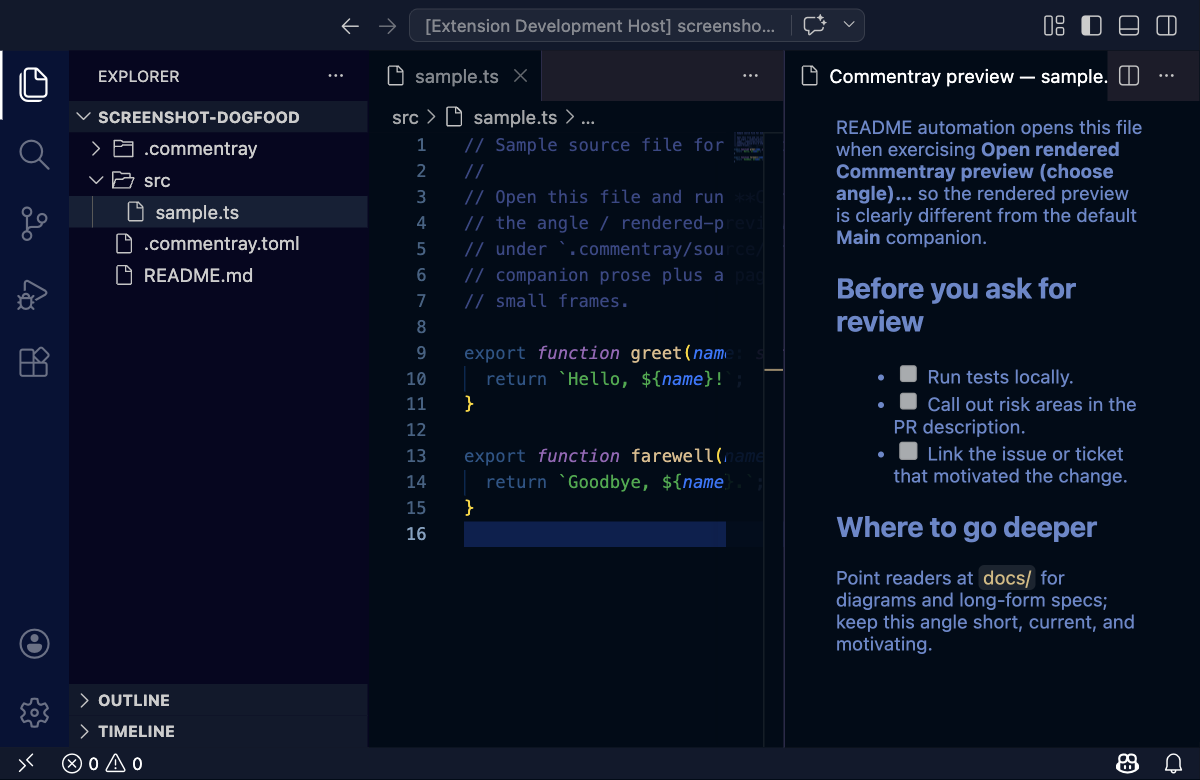Split the Commentray preview editor
This screenshot has height=780, width=1200.
pyautogui.click(x=1129, y=76)
